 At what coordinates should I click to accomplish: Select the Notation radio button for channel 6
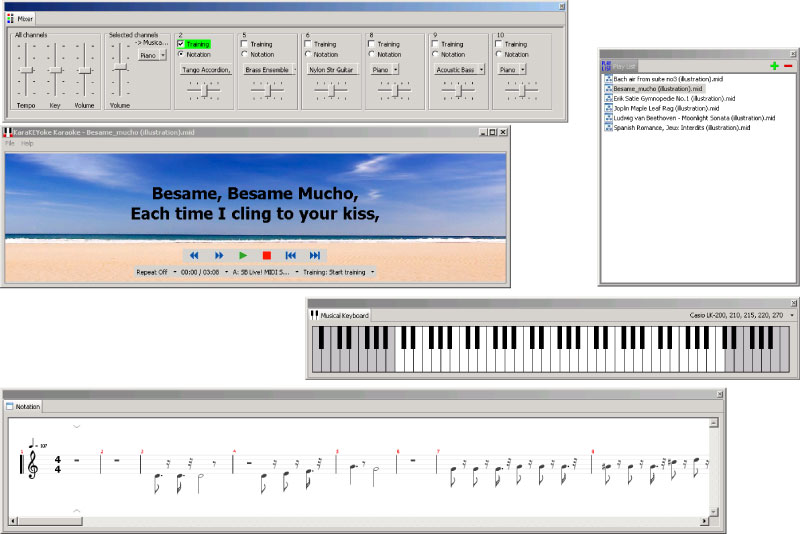pyautogui.click(x=308, y=54)
